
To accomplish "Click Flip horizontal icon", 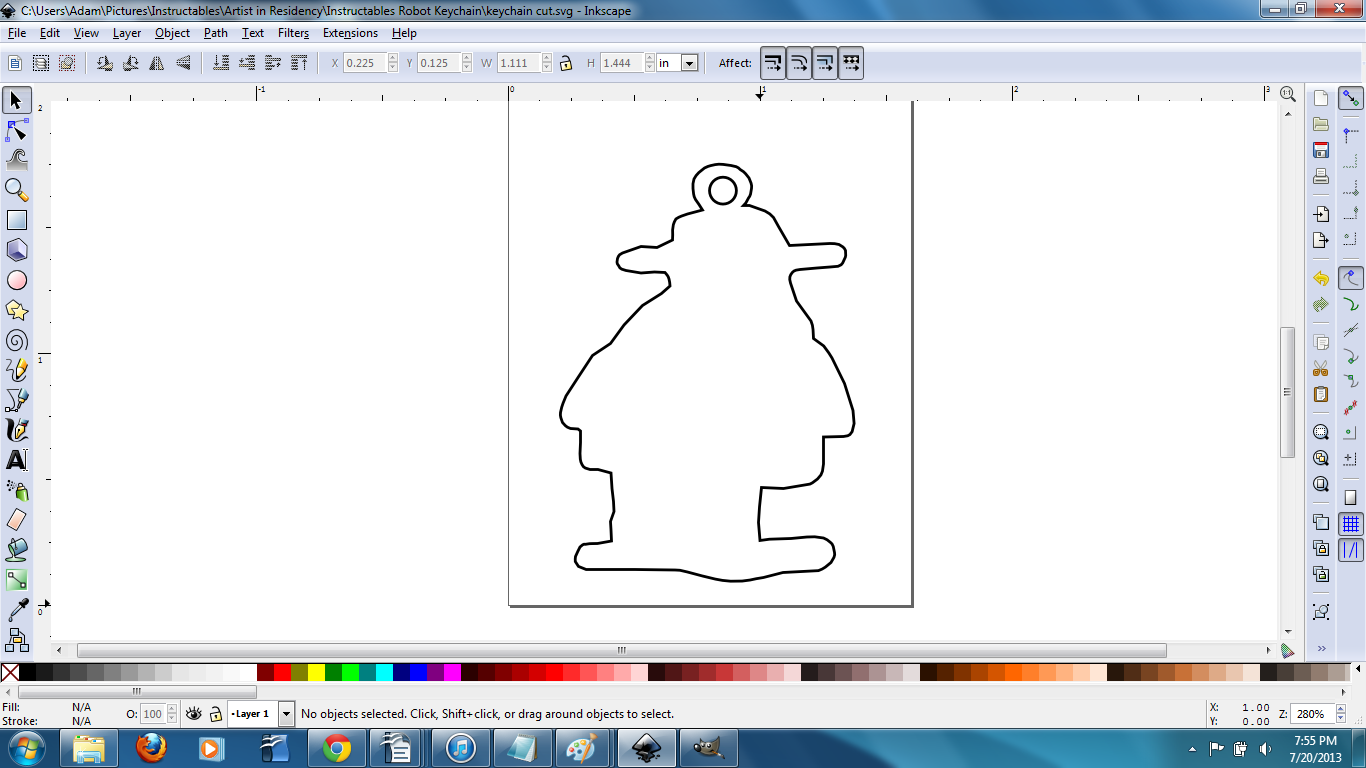I will (157, 63).
